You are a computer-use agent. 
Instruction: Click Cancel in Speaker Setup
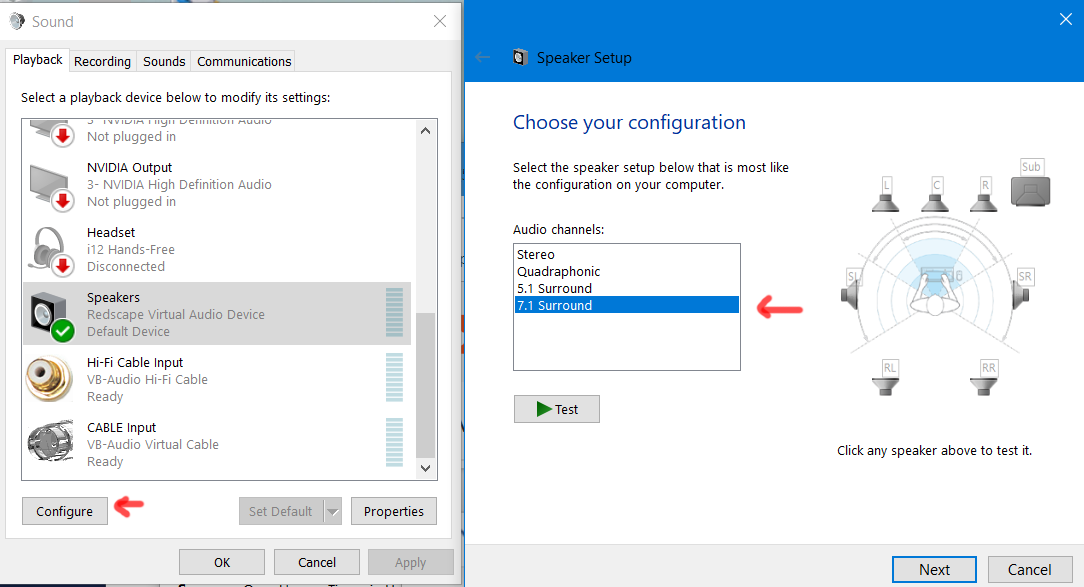pyautogui.click(x=1029, y=569)
